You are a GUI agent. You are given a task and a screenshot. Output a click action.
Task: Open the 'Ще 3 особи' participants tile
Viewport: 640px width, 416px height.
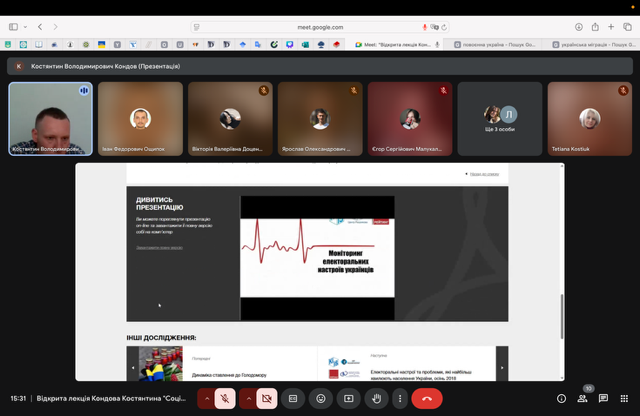[500, 119]
